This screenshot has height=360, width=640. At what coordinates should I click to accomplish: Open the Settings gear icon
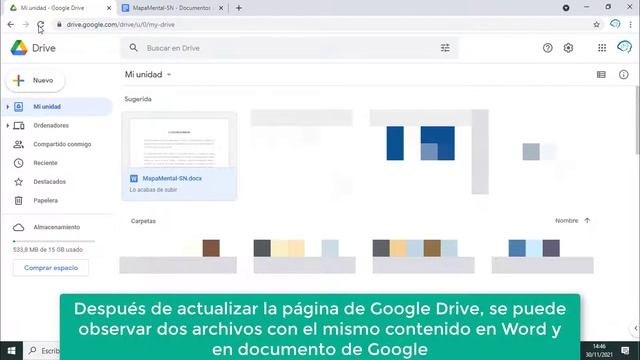click(x=568, y=48)
